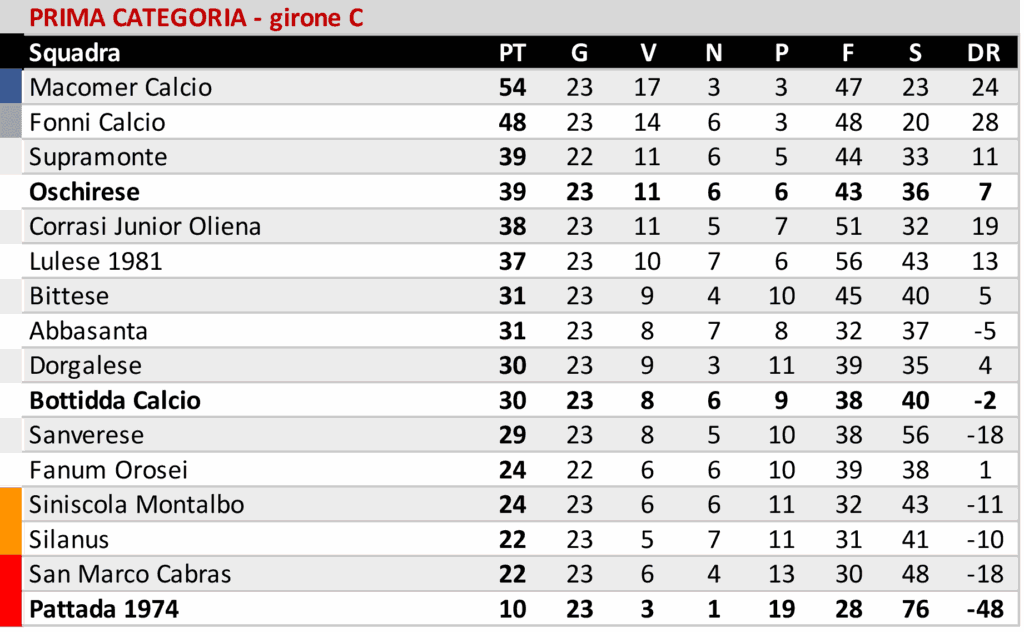Select the Bottidda Calcio team name
This screenshot has width=1024, height=632.
coord(115,400)
